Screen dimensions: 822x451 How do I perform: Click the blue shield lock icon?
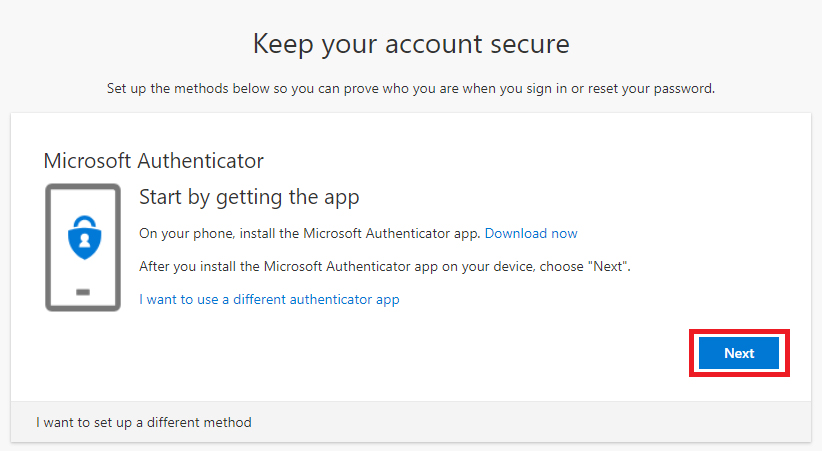[x=84, y=238]
